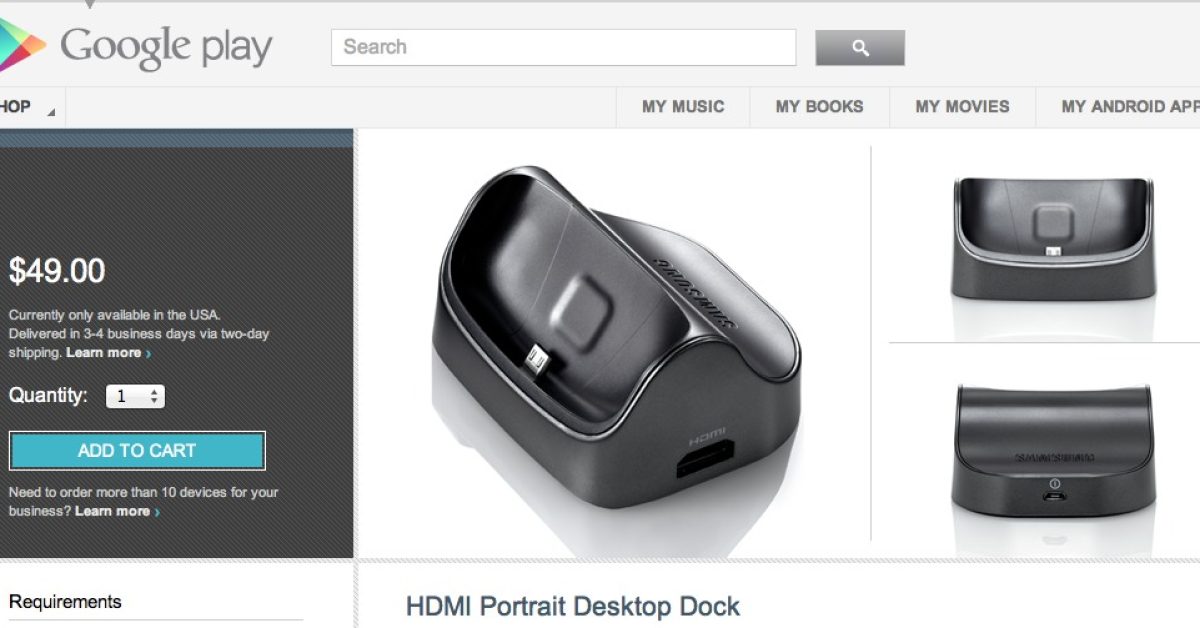Click the arrow icon beside business Learn more
Image resolution: width=1200 pixels, height=628 pixels.
(x=157, y=512)
